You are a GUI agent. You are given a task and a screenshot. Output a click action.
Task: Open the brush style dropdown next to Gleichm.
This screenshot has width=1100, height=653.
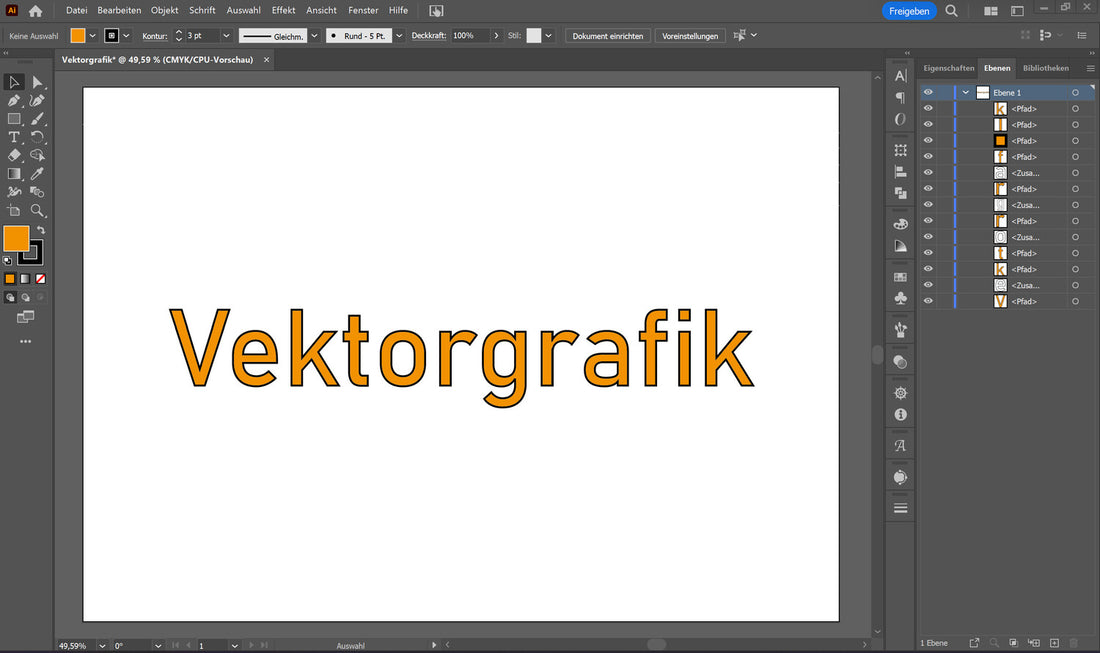click(314, 35)
